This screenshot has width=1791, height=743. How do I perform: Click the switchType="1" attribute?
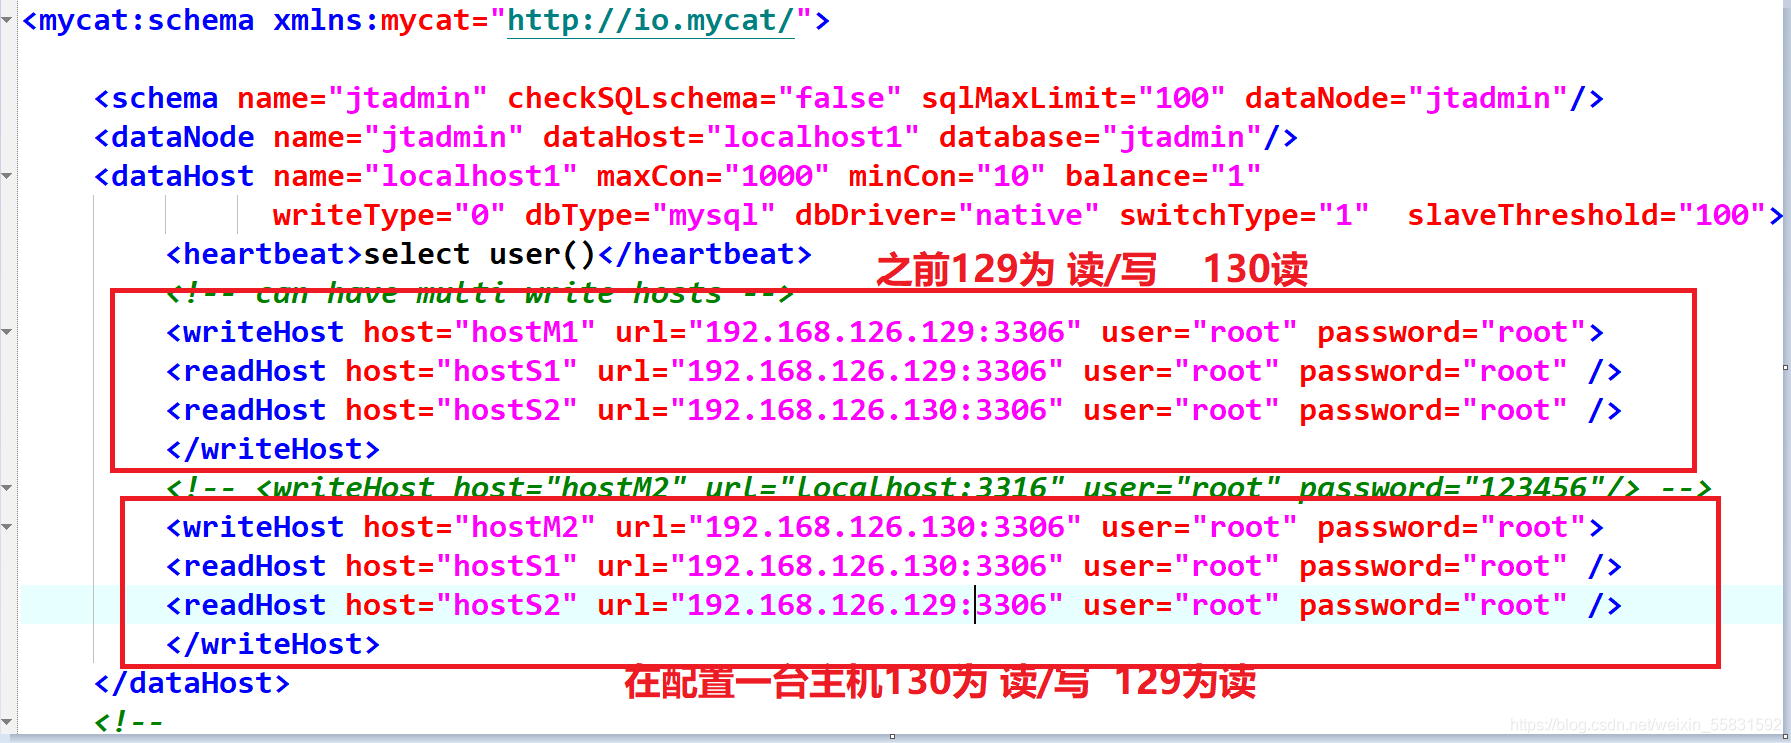pyautogui.click(x=1244, y=215)
